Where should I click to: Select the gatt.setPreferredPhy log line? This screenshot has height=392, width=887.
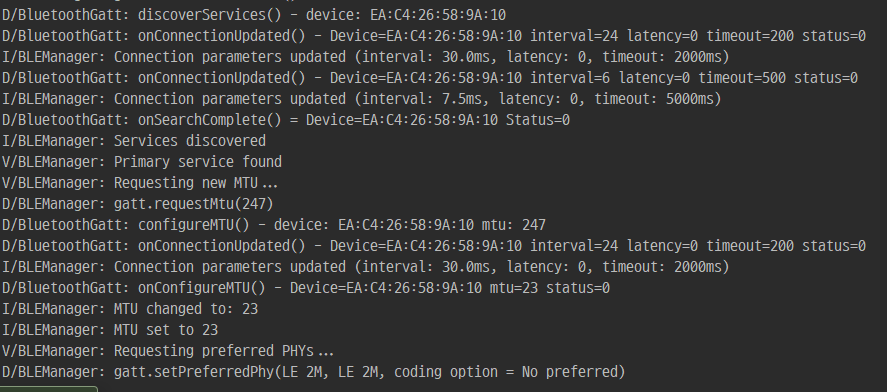(x=313, y=372)
